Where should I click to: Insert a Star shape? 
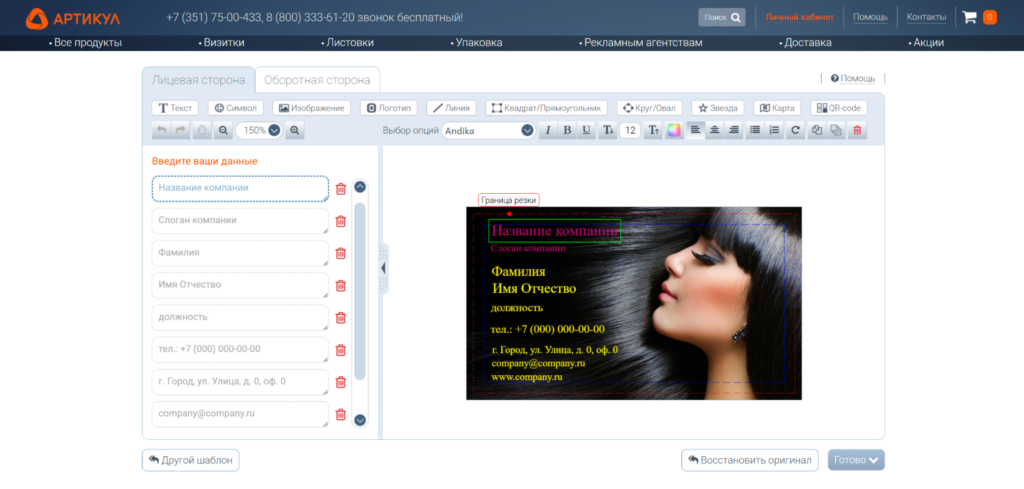click(x=717, y=108)
